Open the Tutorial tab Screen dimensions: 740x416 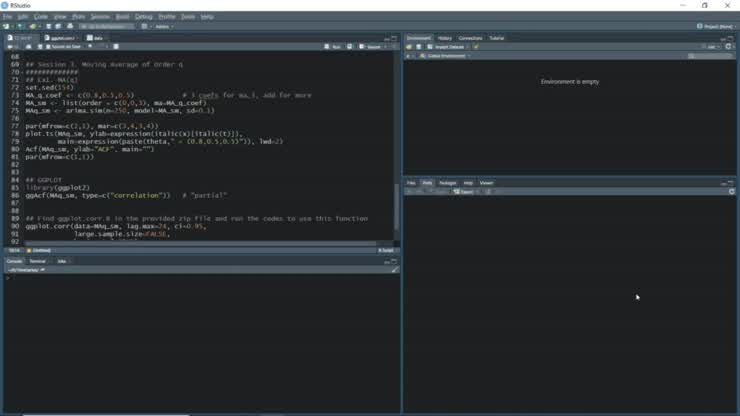pyautogui.click(x=496, y=38)
